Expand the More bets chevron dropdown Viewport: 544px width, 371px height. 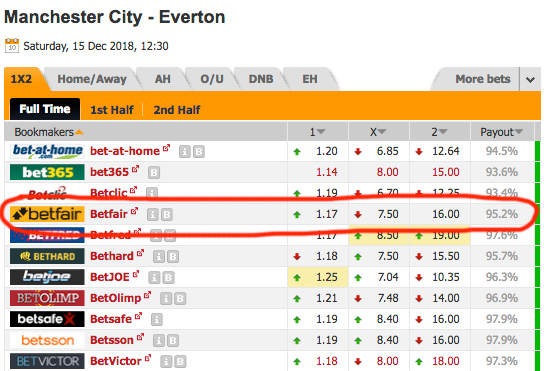(x=530, y=79)
